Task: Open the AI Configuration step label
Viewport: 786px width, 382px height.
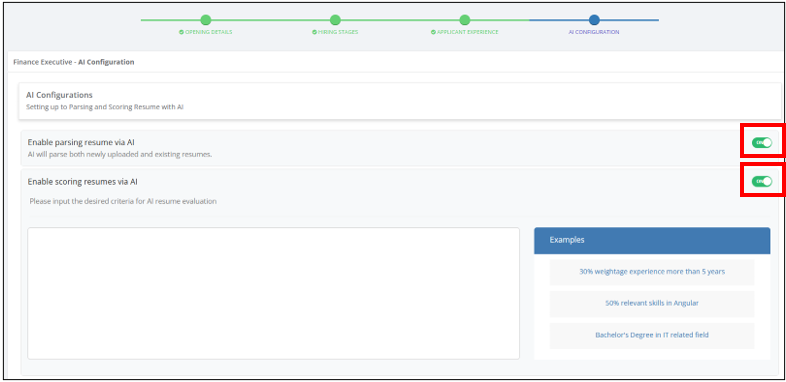Action: coord(594,32)
